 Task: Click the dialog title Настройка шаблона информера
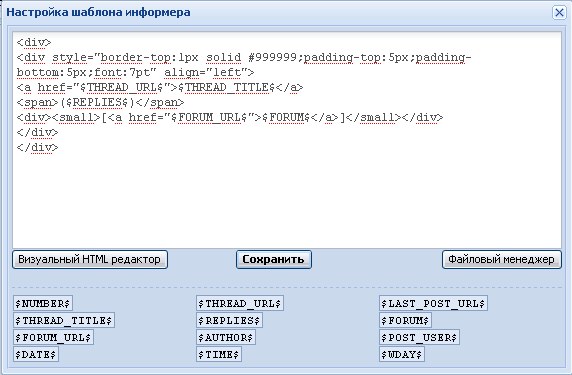[98, 12]
